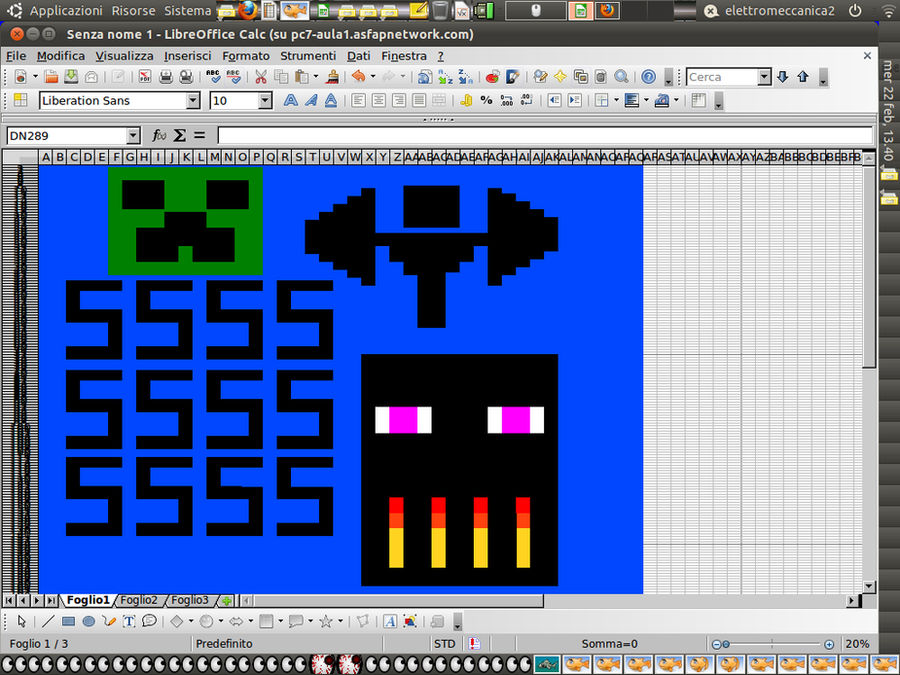Click the Cerca search field
This screenshot has height=675, width=900.
pos(722,77)
